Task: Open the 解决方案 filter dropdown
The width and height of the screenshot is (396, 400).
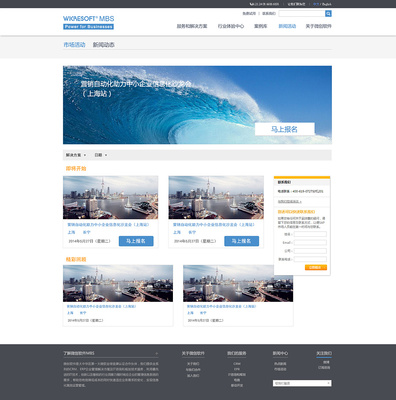Action: pyautogui.click(x=76, y=155)
